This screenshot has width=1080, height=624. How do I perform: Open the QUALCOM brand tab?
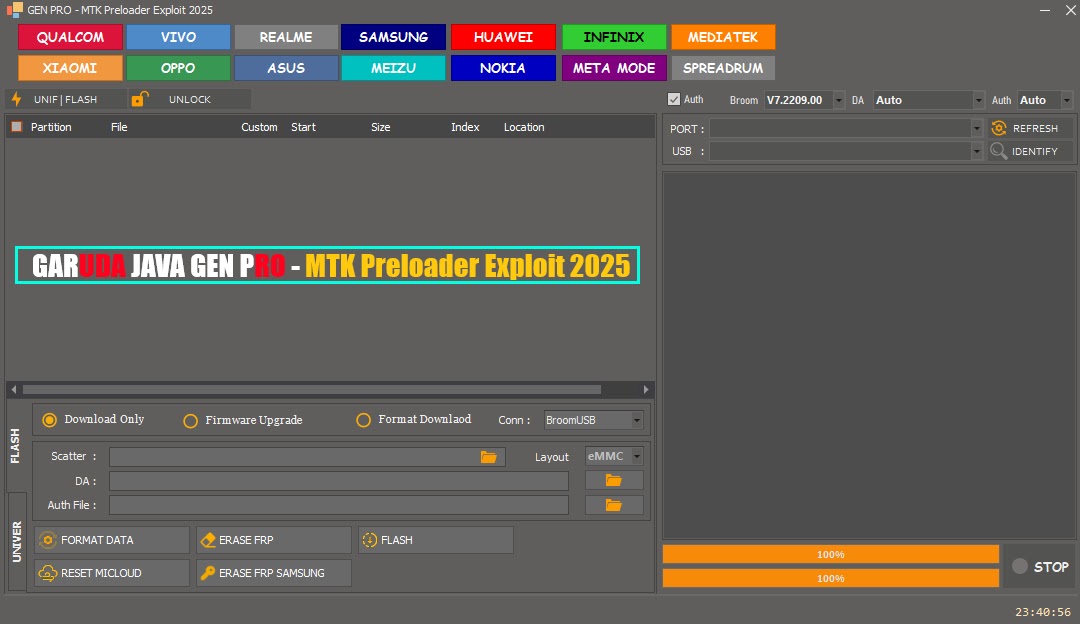[70, 37]
